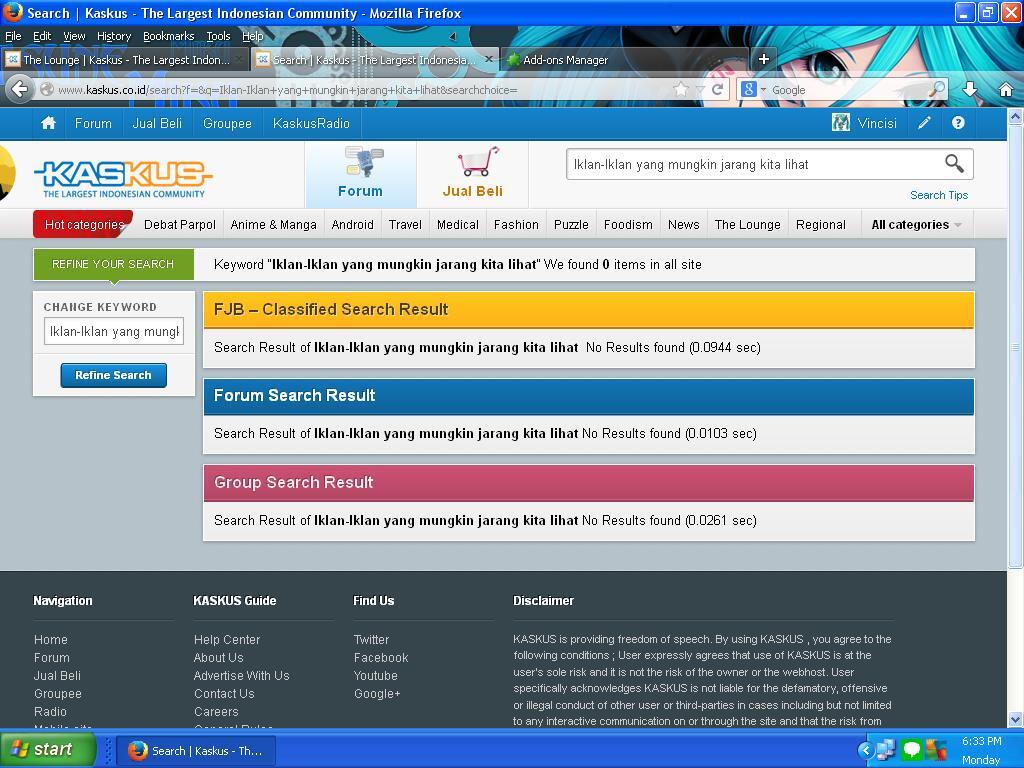The image size is (1024, 768).
Task: Click the Firefox back arrow button
Action: coord(20,89)
